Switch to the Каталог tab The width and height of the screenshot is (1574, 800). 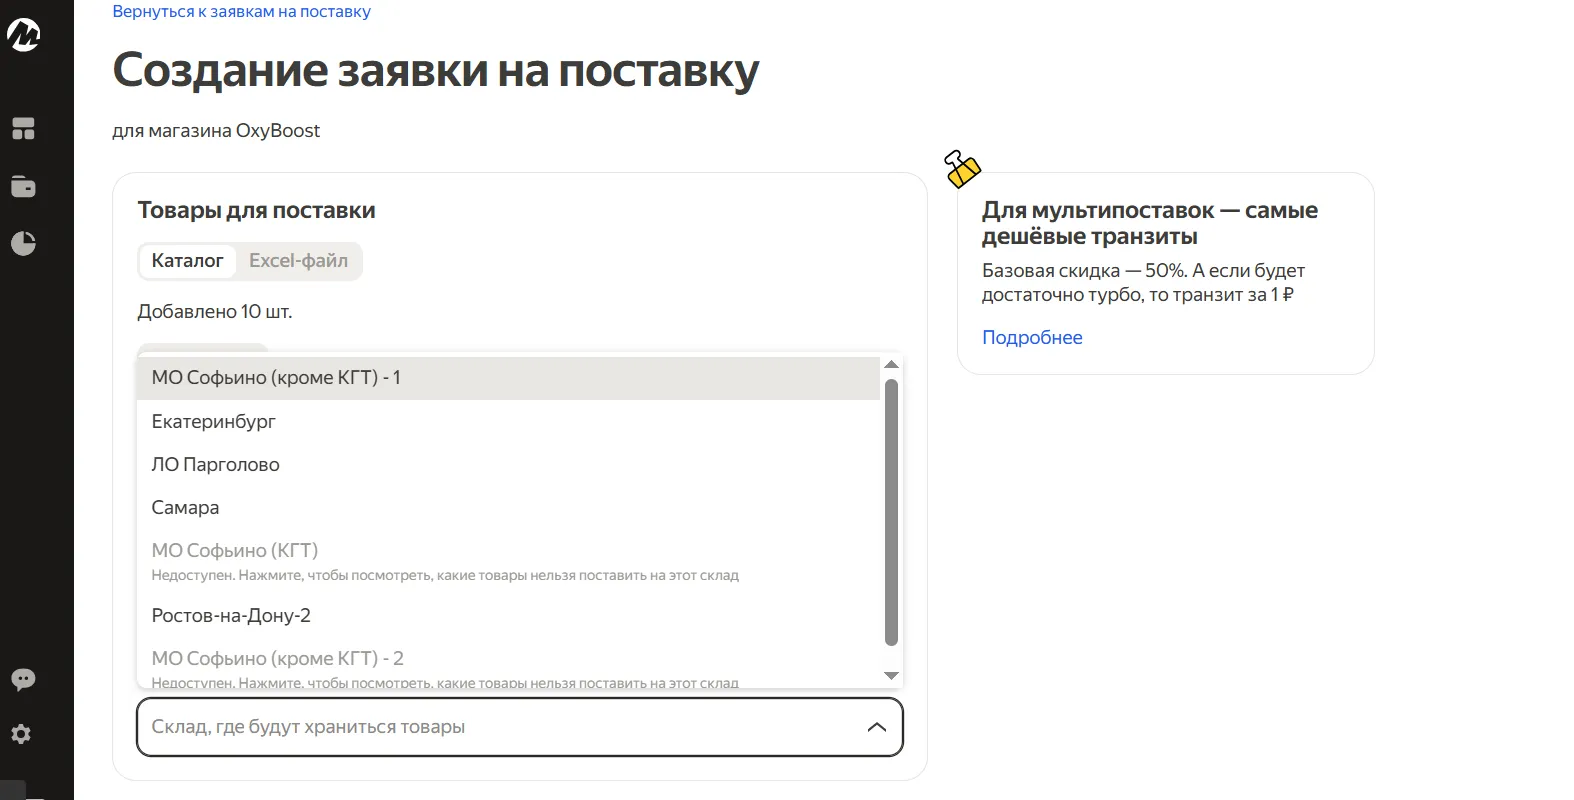coord(187,261)
